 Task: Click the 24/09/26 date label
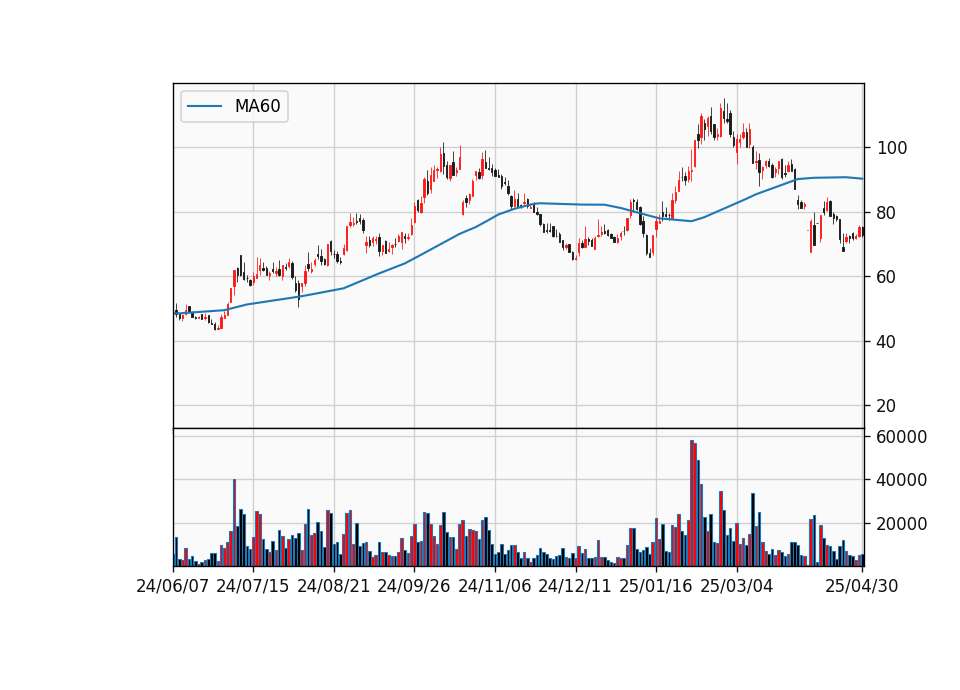(414, 587)
